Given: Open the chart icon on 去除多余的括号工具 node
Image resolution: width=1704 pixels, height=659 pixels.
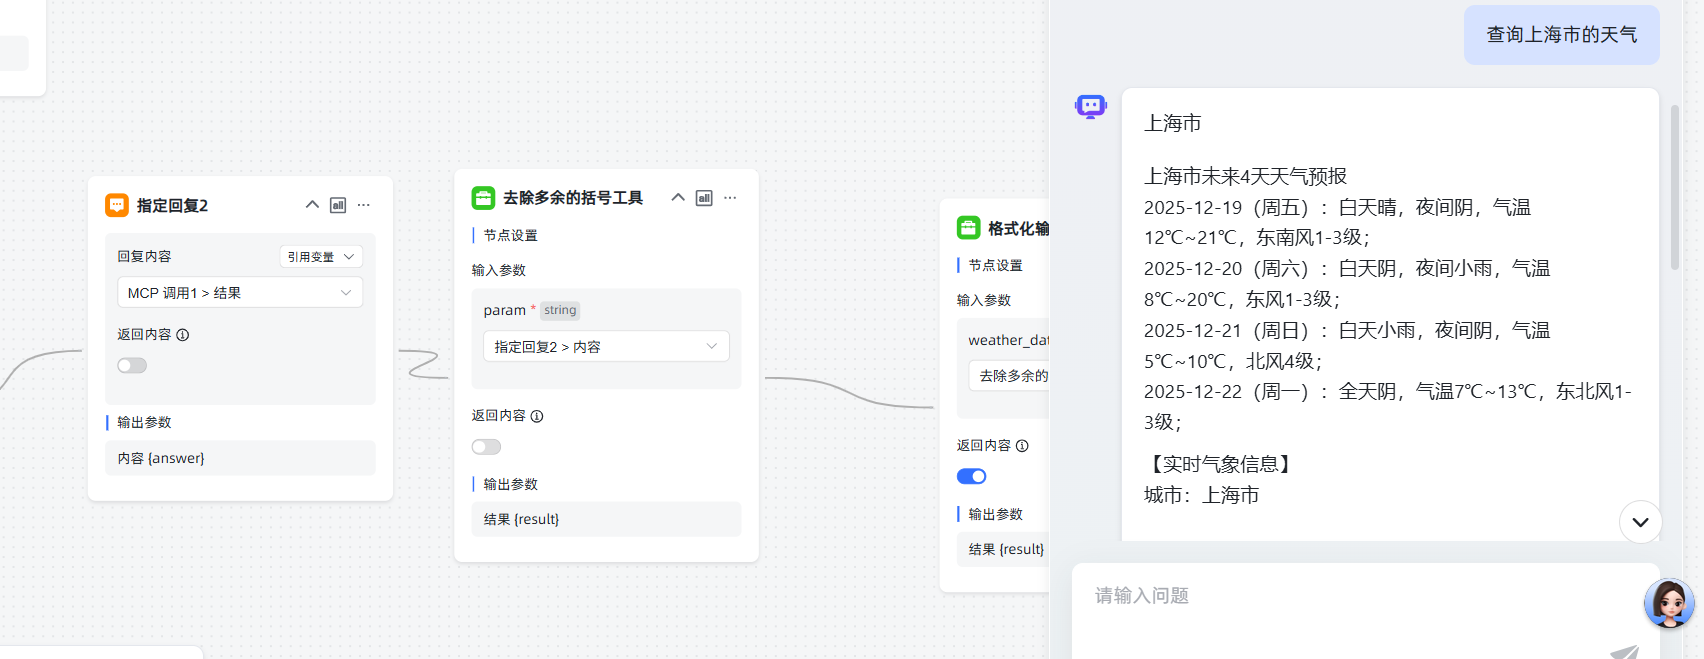Looking at the screenshot, I should coord(704,198).
